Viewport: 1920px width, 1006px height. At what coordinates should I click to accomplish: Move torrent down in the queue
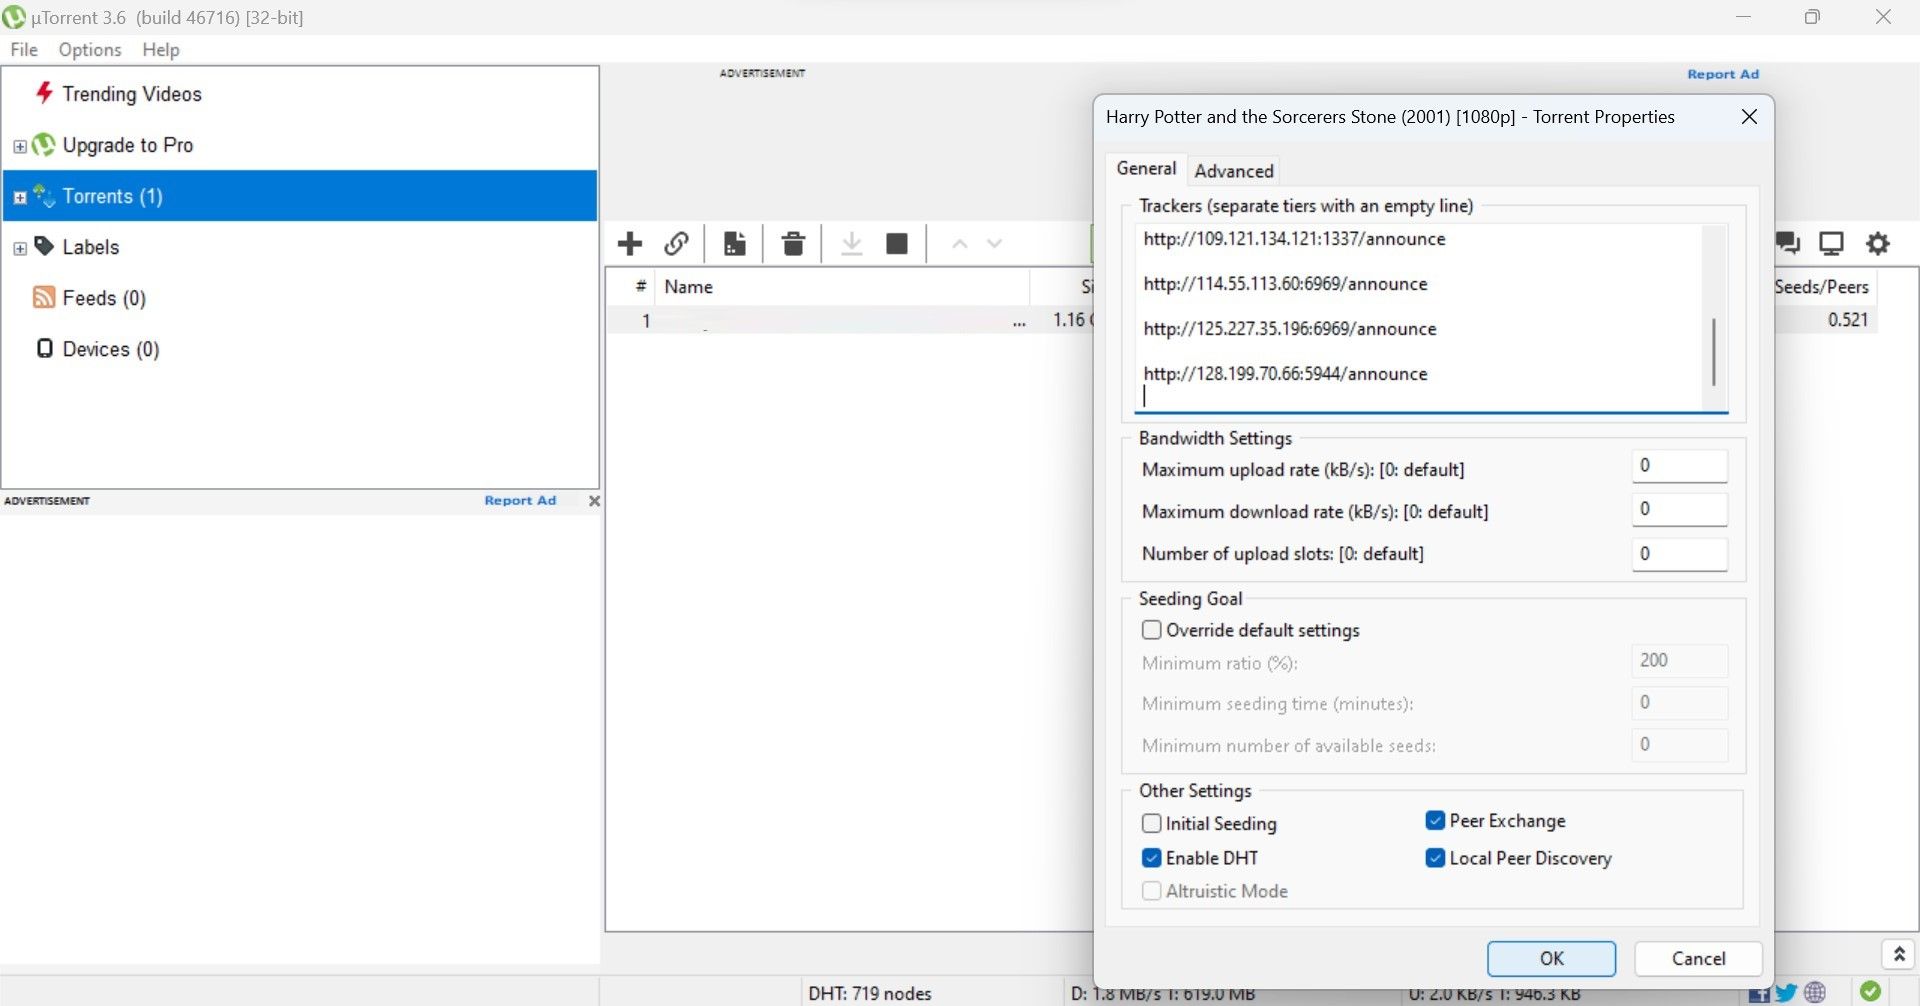(x=994, y=243)
